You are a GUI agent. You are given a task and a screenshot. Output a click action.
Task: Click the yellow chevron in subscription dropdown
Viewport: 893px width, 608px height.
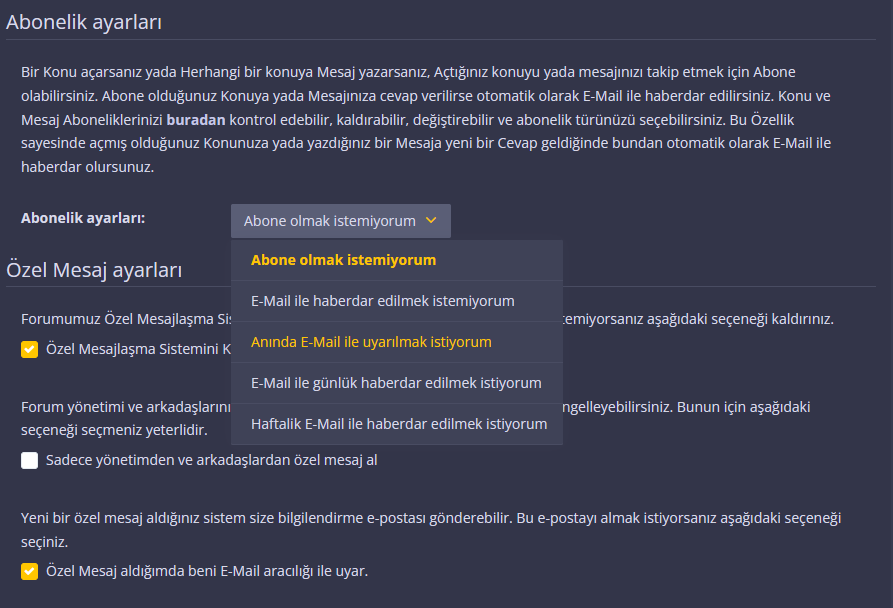431,220
